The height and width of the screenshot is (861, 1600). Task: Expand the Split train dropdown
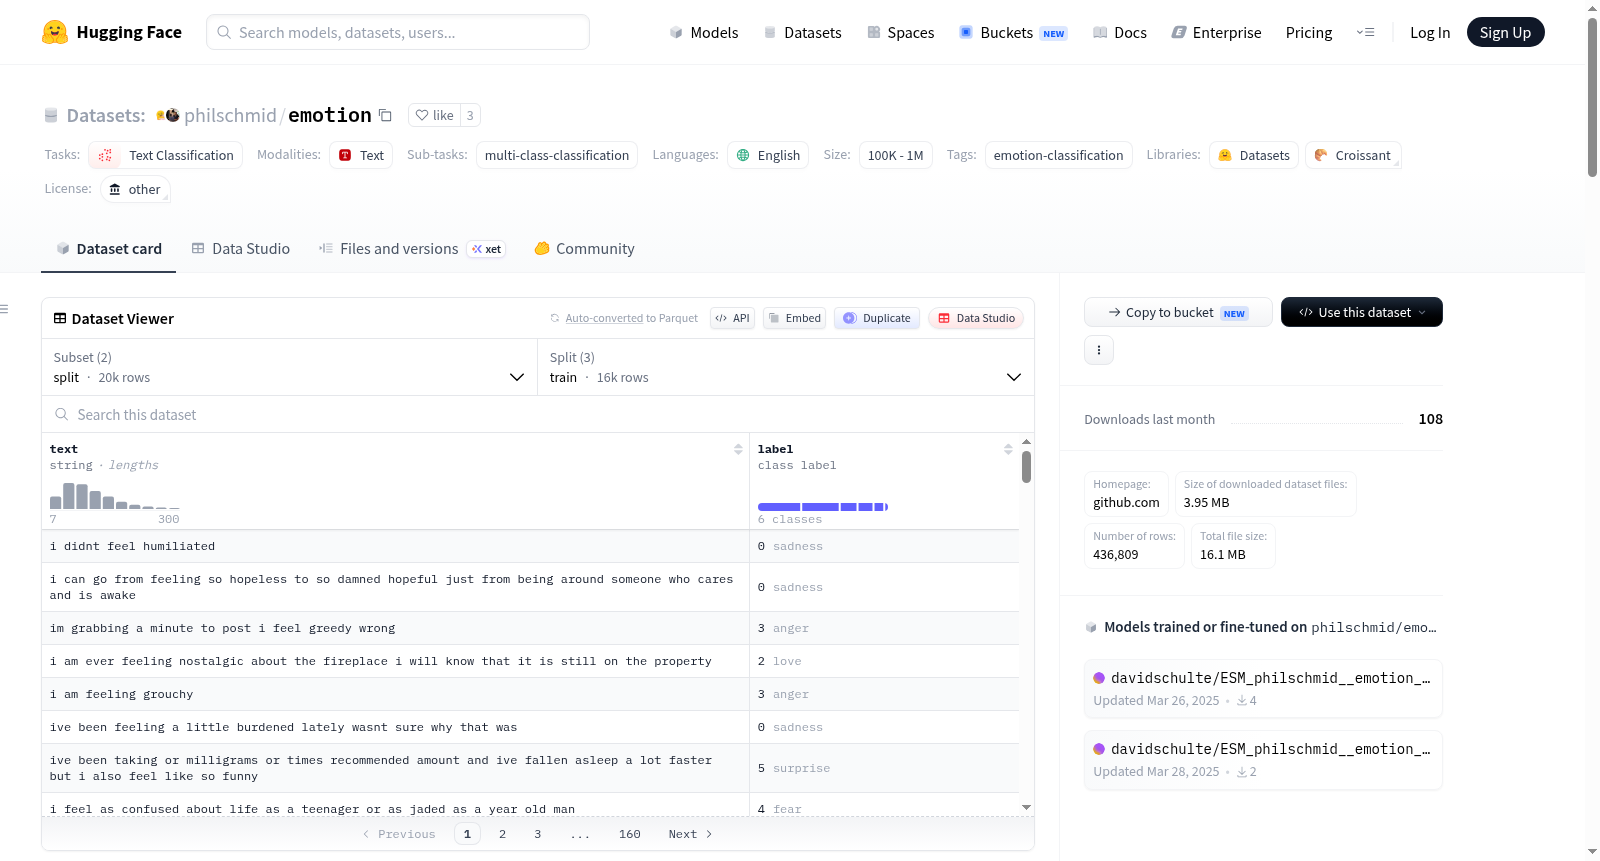(x=786, y=367)
